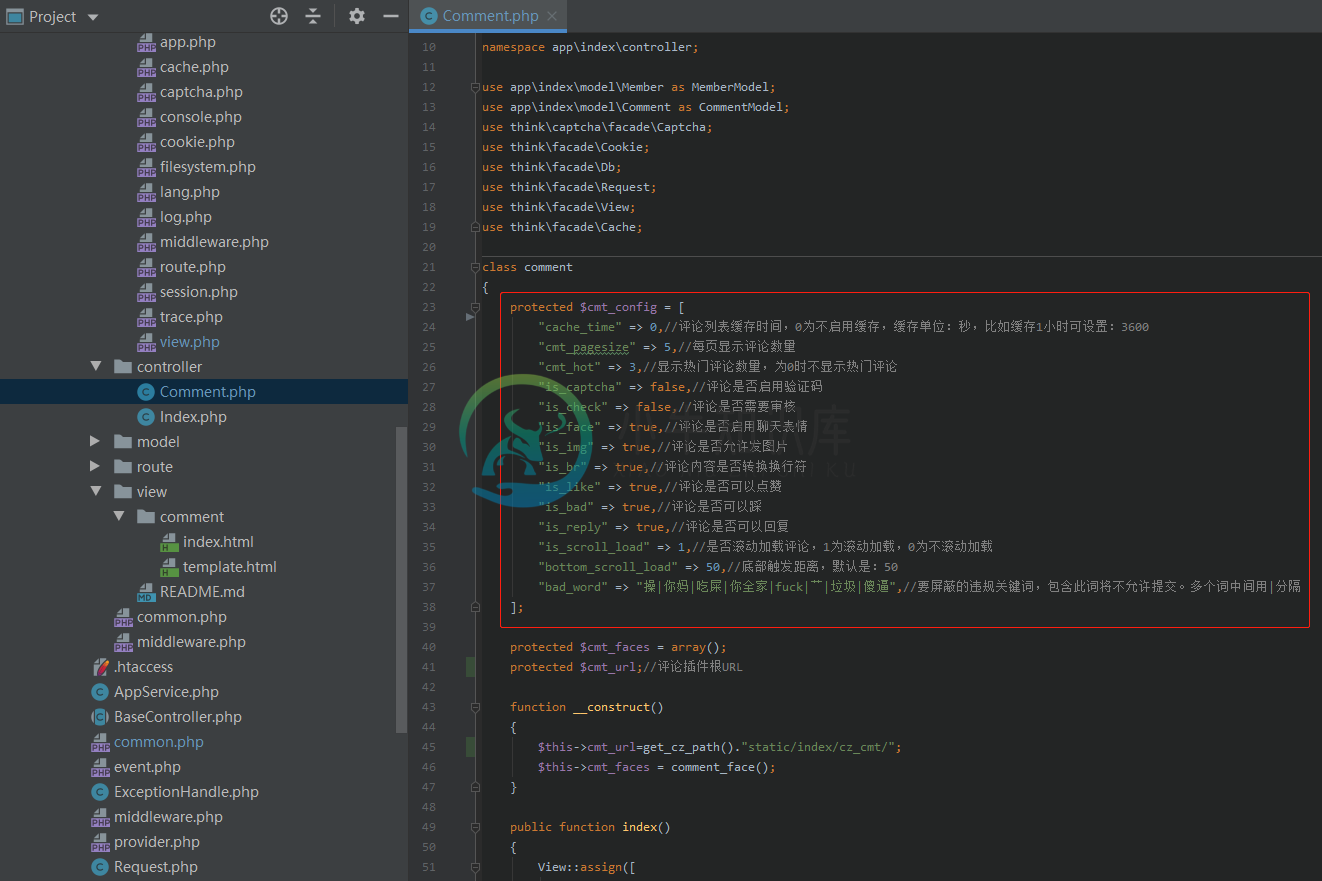Screen dimensions: 1322x881
Task: Expand the route folder
Action: click(x=95, y=467)
